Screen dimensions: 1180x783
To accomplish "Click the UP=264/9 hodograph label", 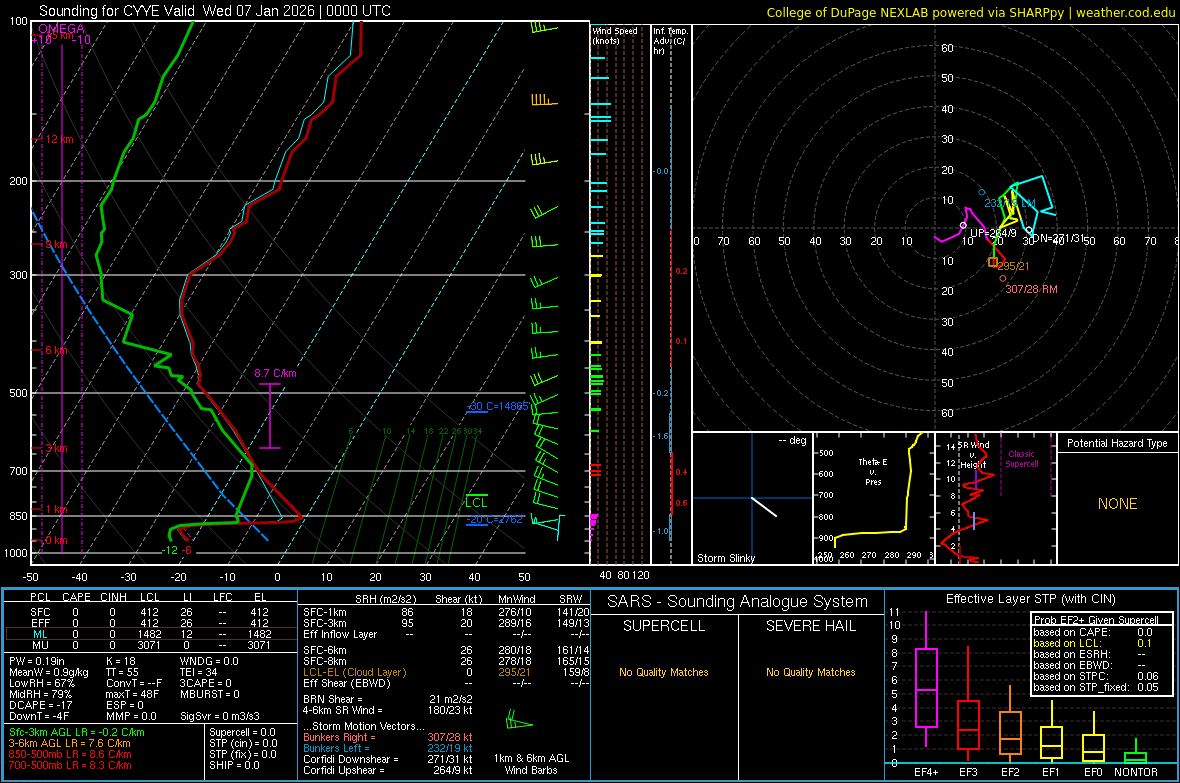I will point(993,233).
